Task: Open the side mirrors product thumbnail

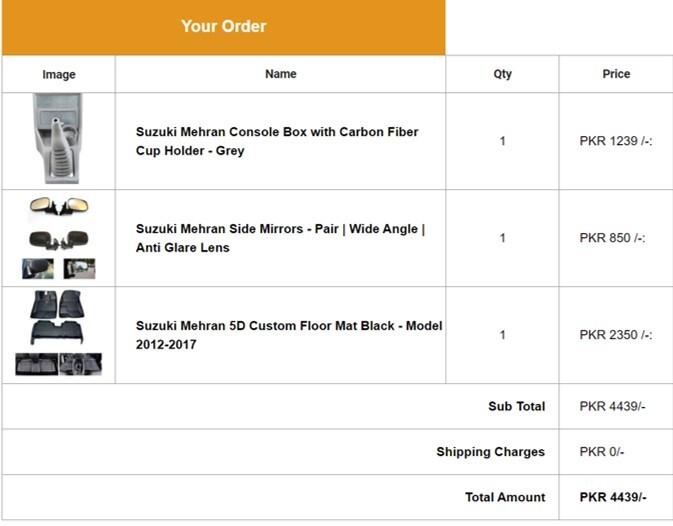Action: coord(59,238)
